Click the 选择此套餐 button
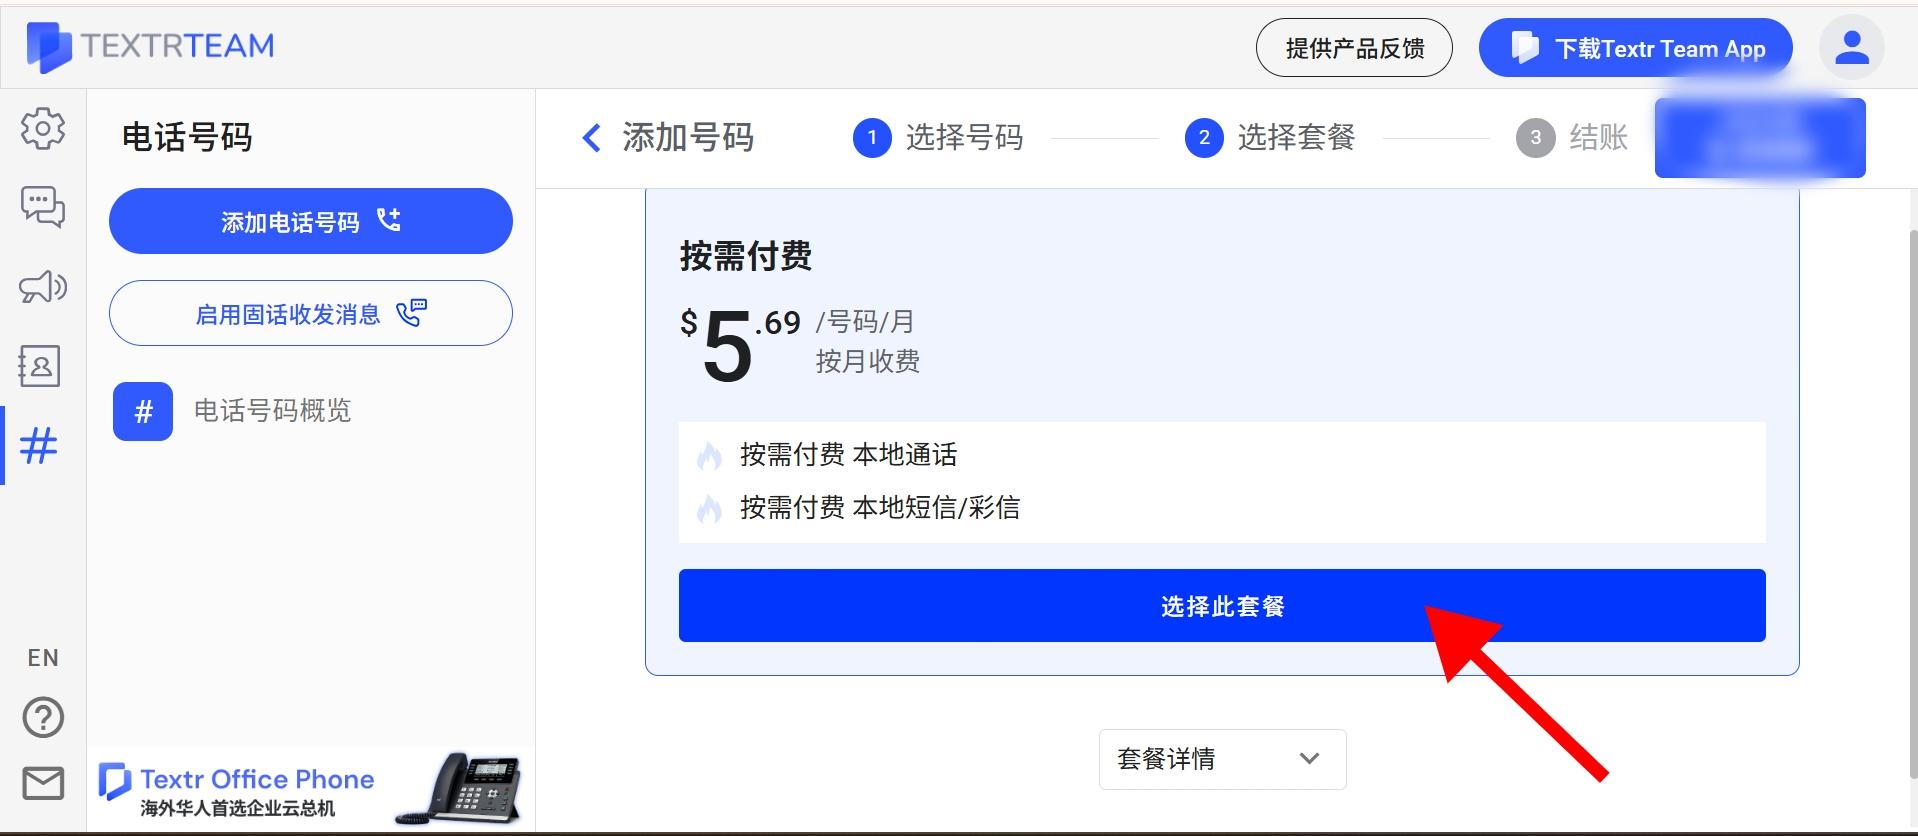Screen dimensions: 1918x836 [1220, 605]
